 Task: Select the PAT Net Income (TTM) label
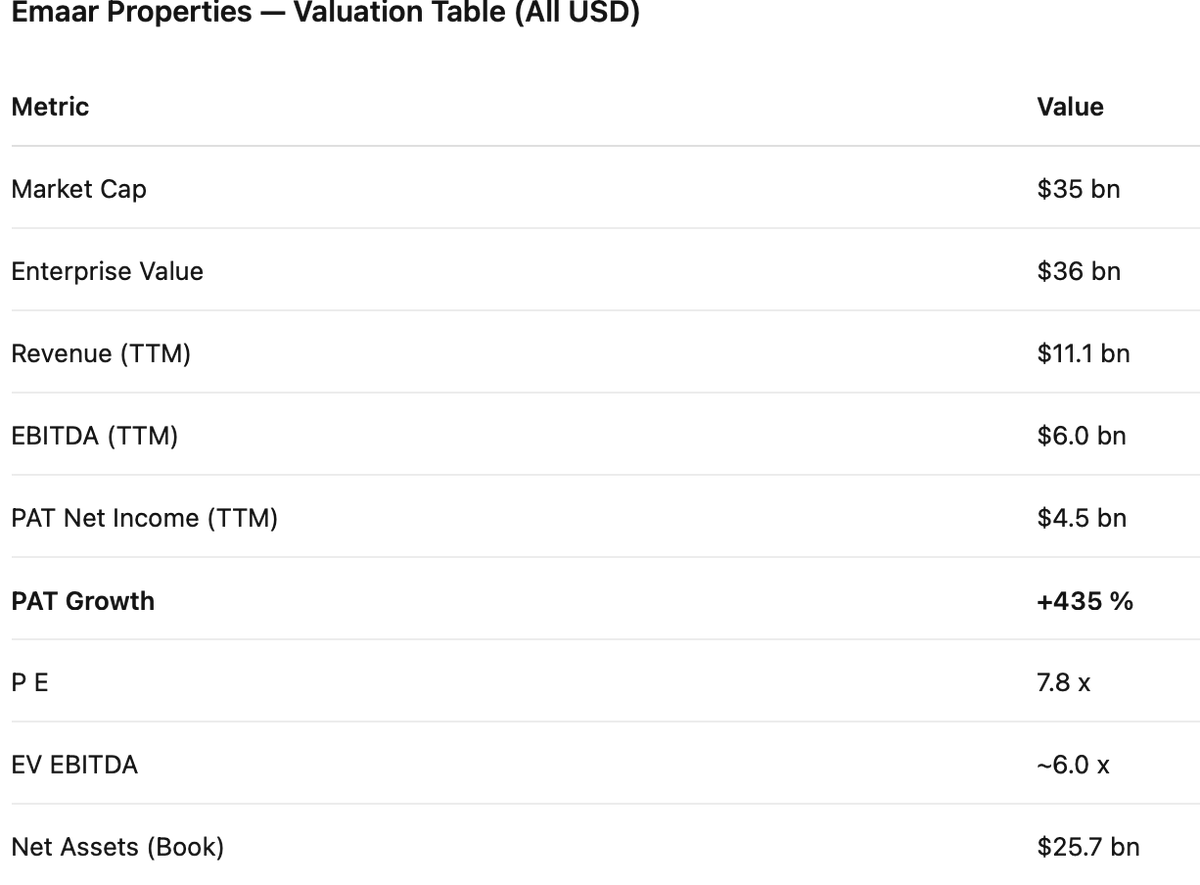[145, 518]
